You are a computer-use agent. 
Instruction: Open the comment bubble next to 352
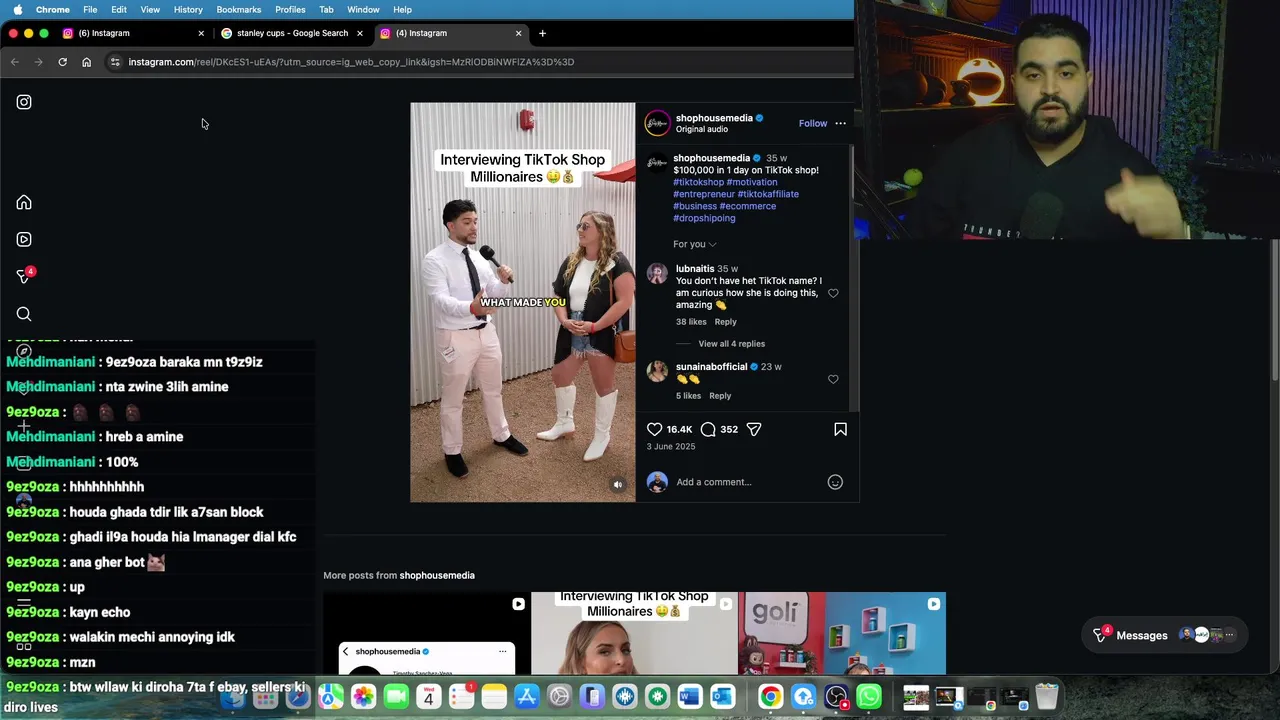point(708,429)
